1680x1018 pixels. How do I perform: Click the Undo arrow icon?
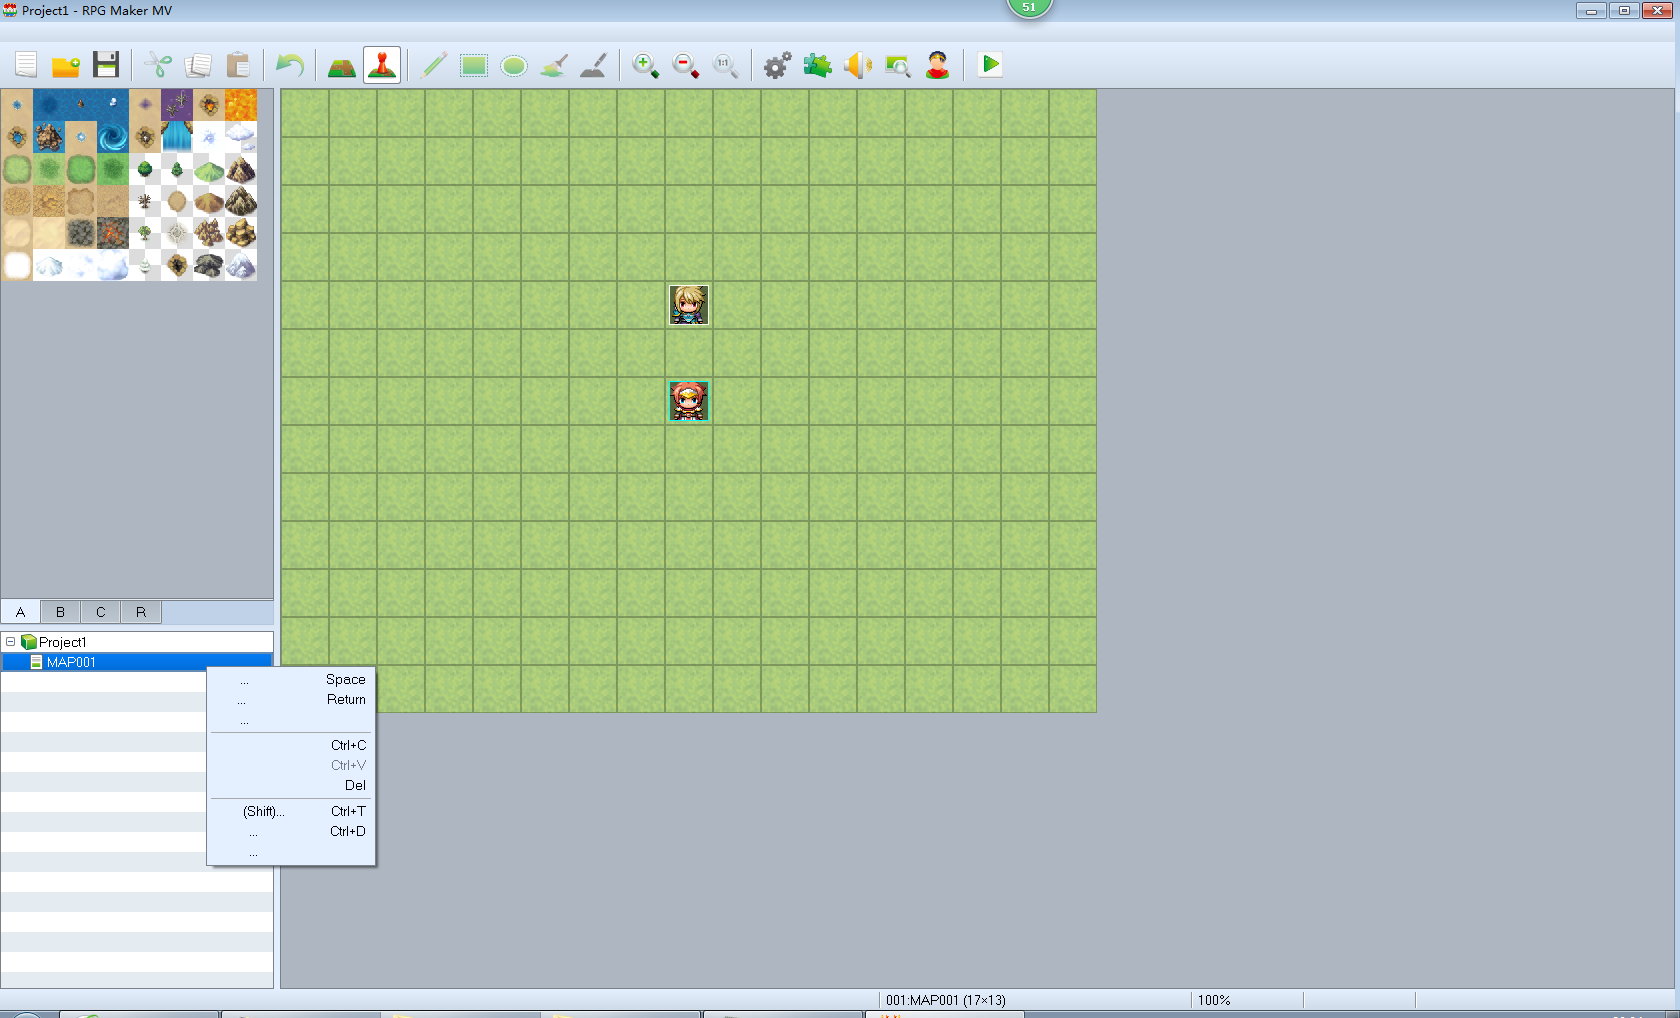(290, 65)
